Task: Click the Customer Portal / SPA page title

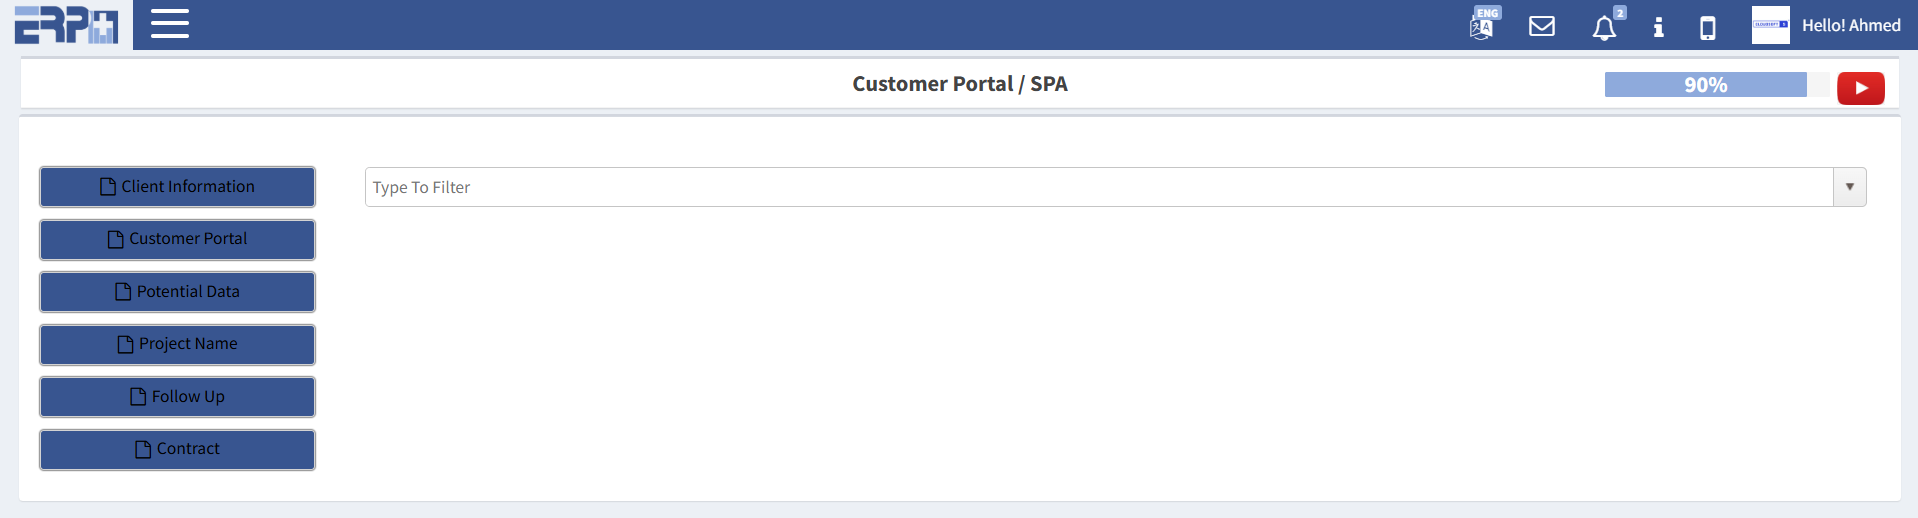Action: pos(959,84)
